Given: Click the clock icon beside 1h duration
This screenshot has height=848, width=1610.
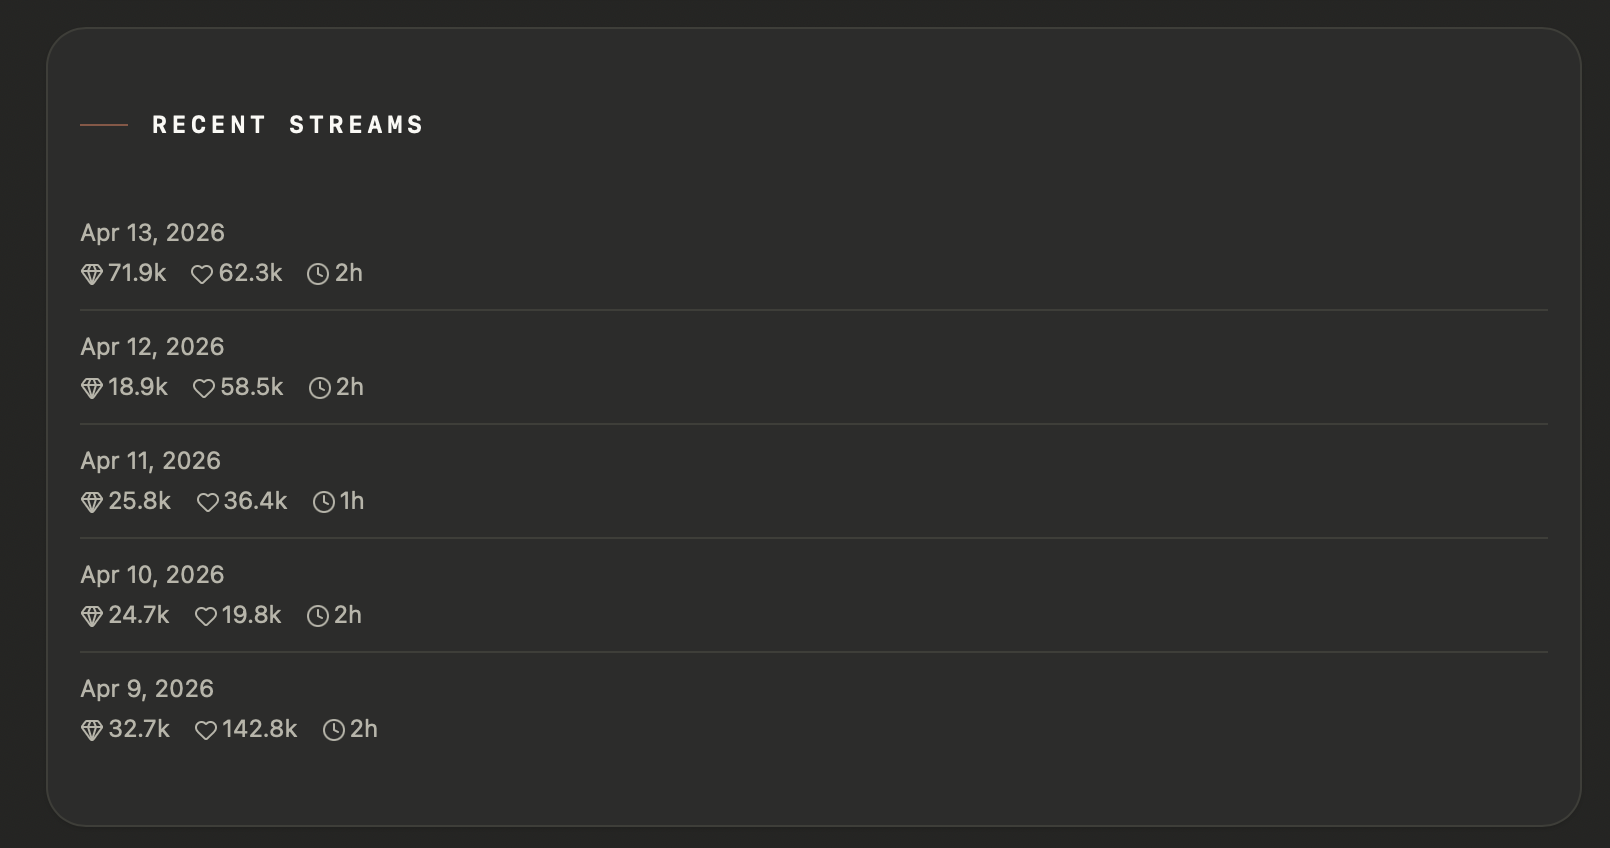Looking at the screenshot, I should click(324, 502).
